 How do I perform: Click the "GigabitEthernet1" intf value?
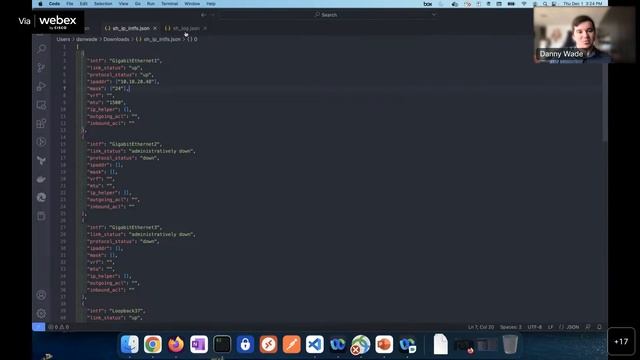click(135, 61)
